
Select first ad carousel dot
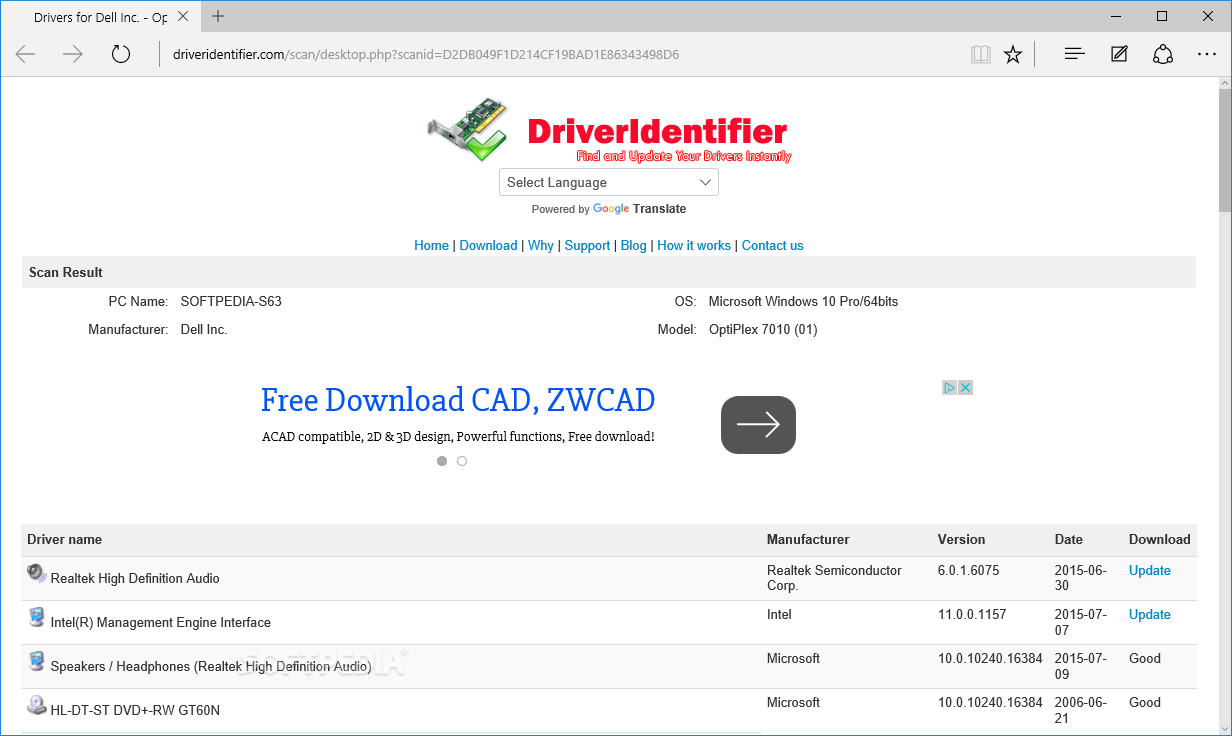pyautogui.click(x=442, y=461)
